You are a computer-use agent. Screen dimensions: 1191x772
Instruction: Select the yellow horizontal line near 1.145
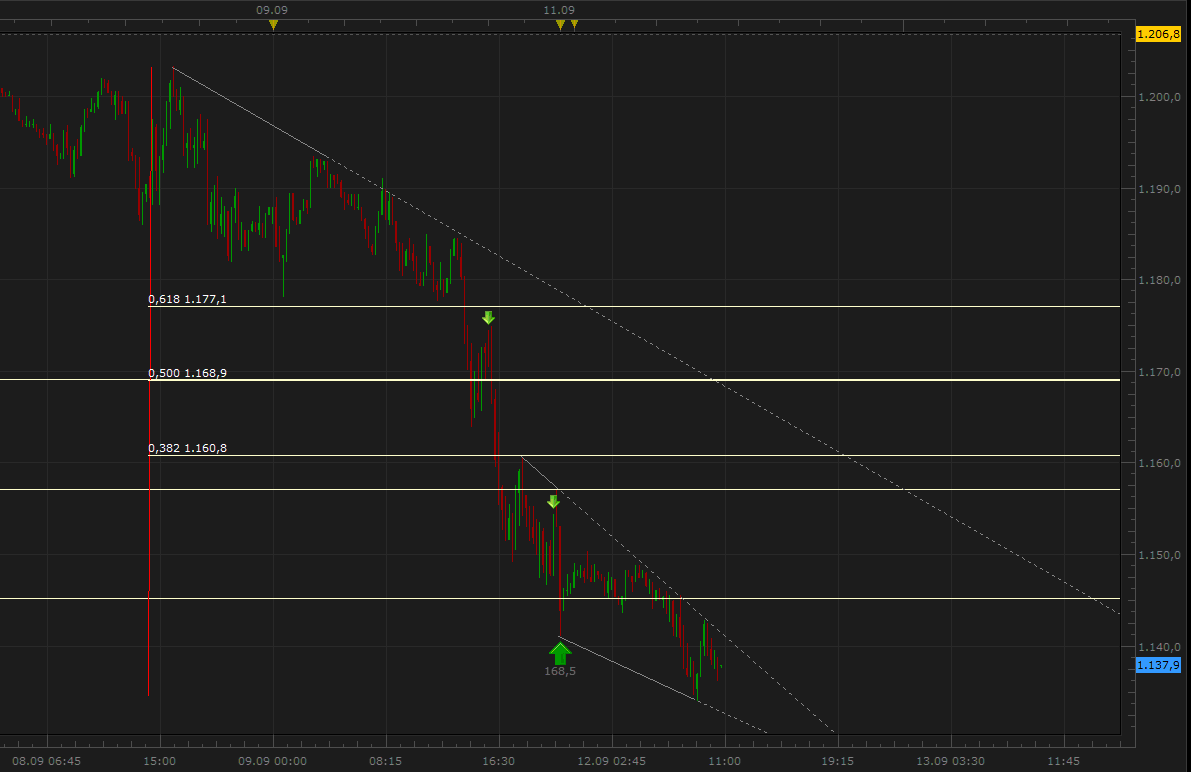click(800, 599)
